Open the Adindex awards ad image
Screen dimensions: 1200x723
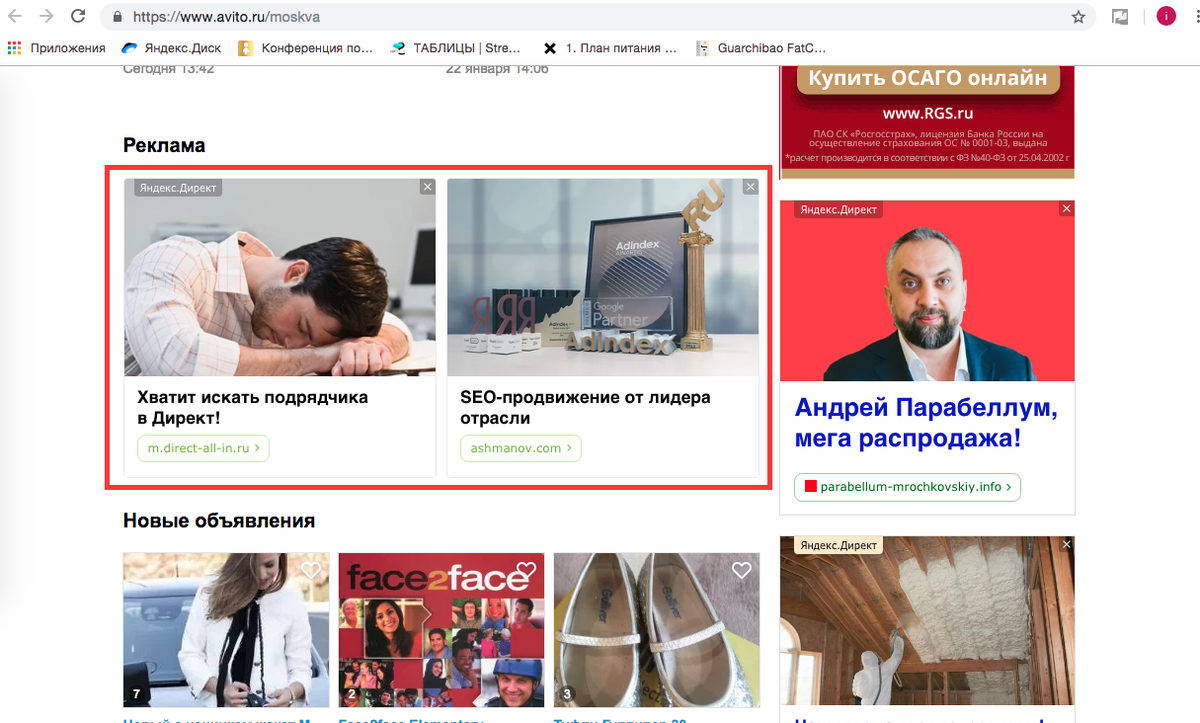point(603,277)
